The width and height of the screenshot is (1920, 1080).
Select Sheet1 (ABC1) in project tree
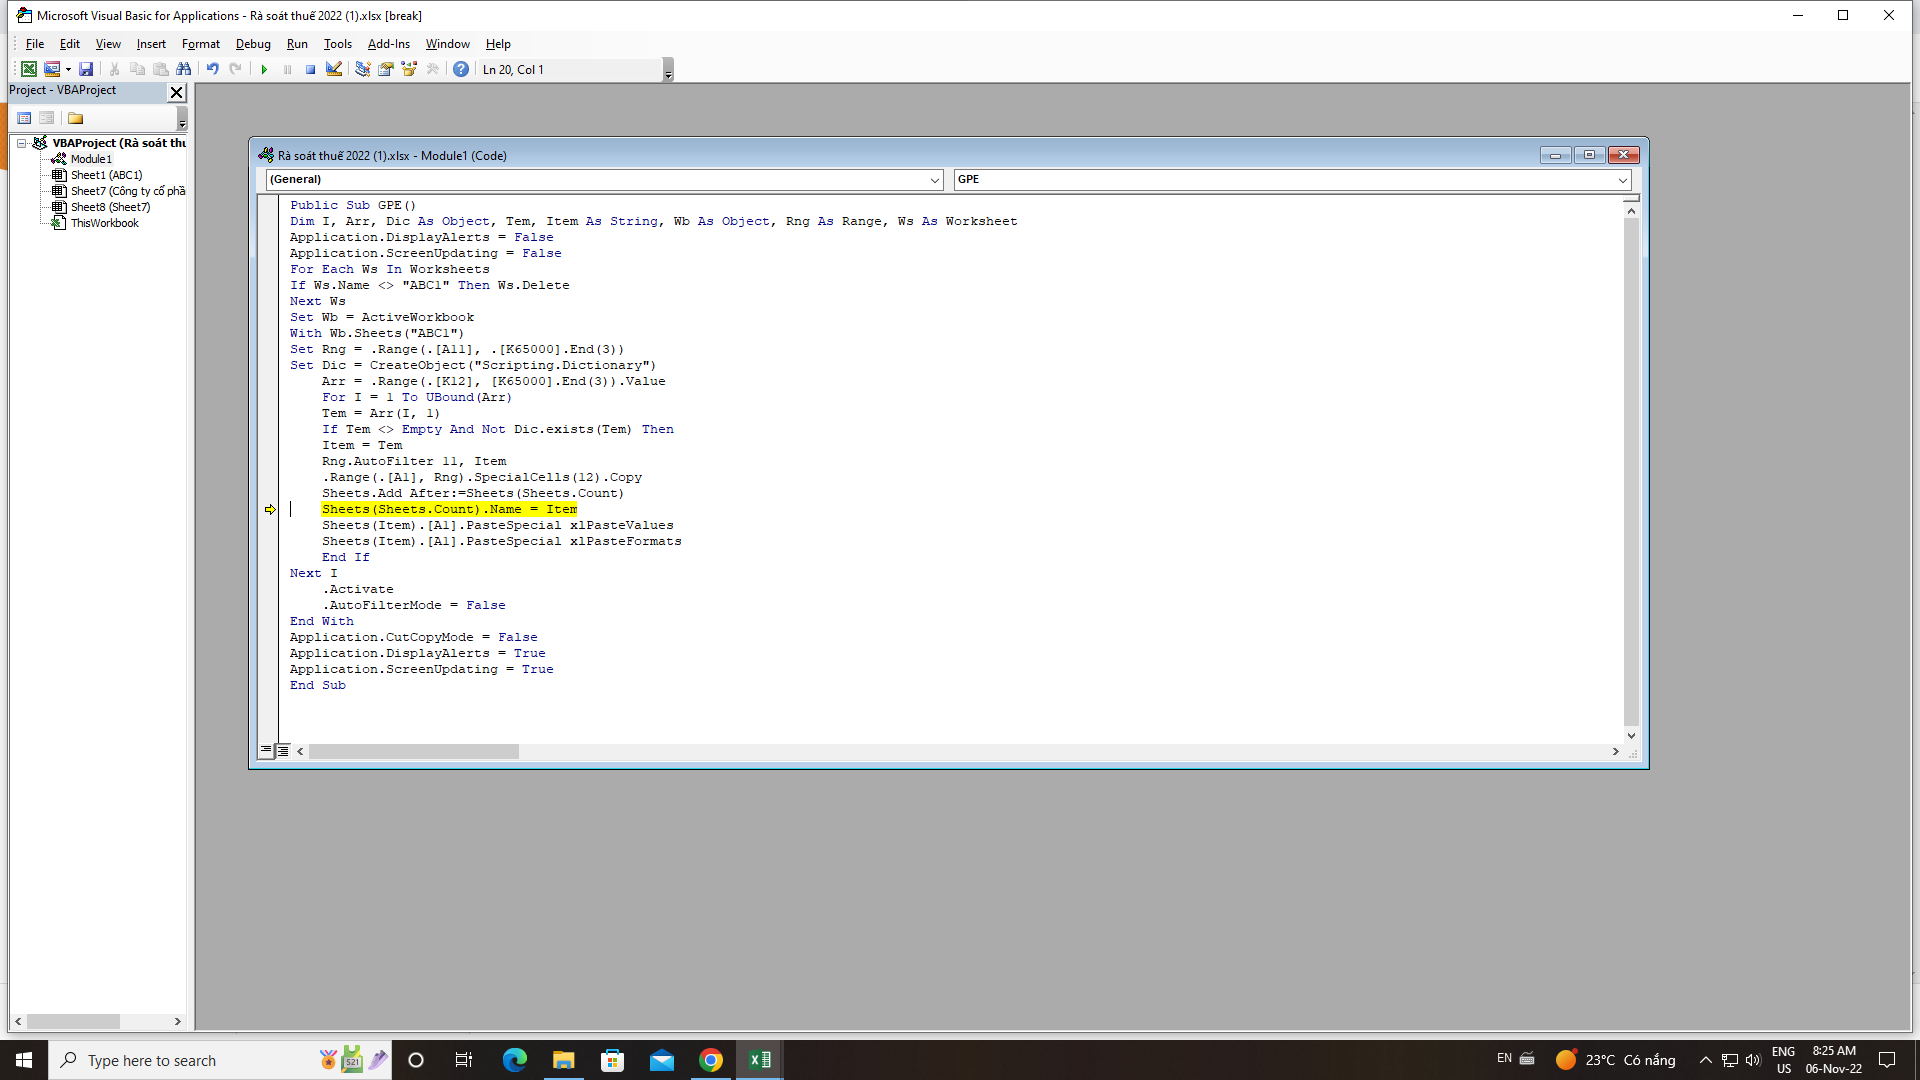click(106, 175)
